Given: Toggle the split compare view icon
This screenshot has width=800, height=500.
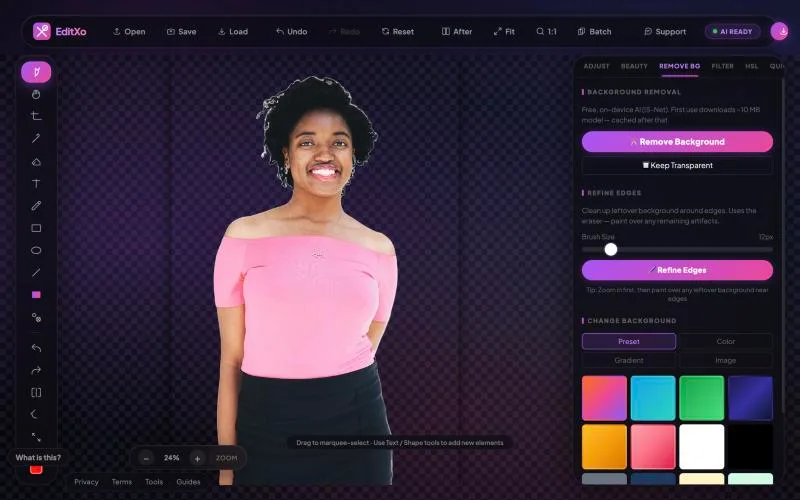Looking at the screenshot, I should [36, 392].
